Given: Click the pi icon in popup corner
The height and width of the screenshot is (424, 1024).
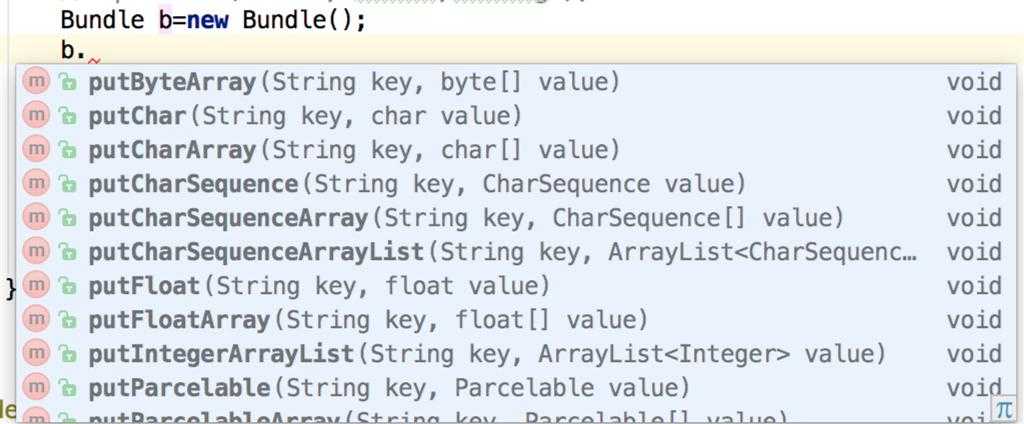Looking at the screenshot, I should [x=1003, y=409].
